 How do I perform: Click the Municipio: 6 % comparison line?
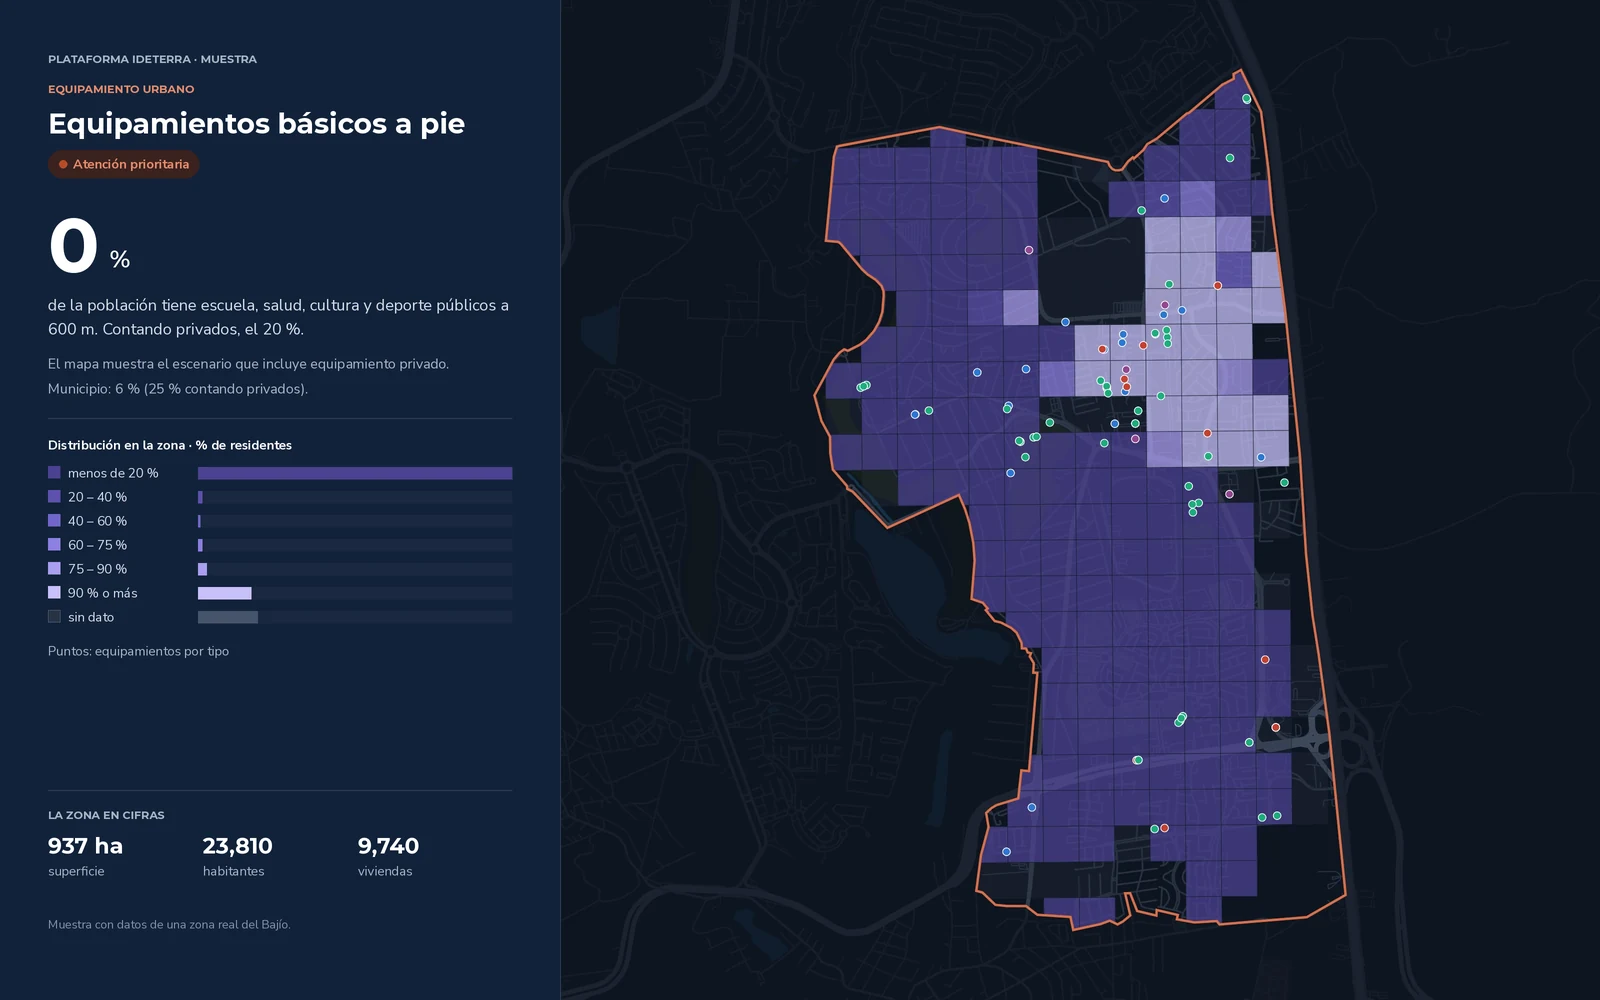[x=178, y=389]
